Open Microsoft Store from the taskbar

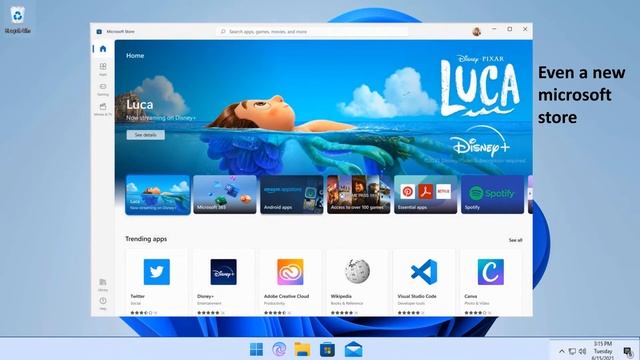[327, 349]
